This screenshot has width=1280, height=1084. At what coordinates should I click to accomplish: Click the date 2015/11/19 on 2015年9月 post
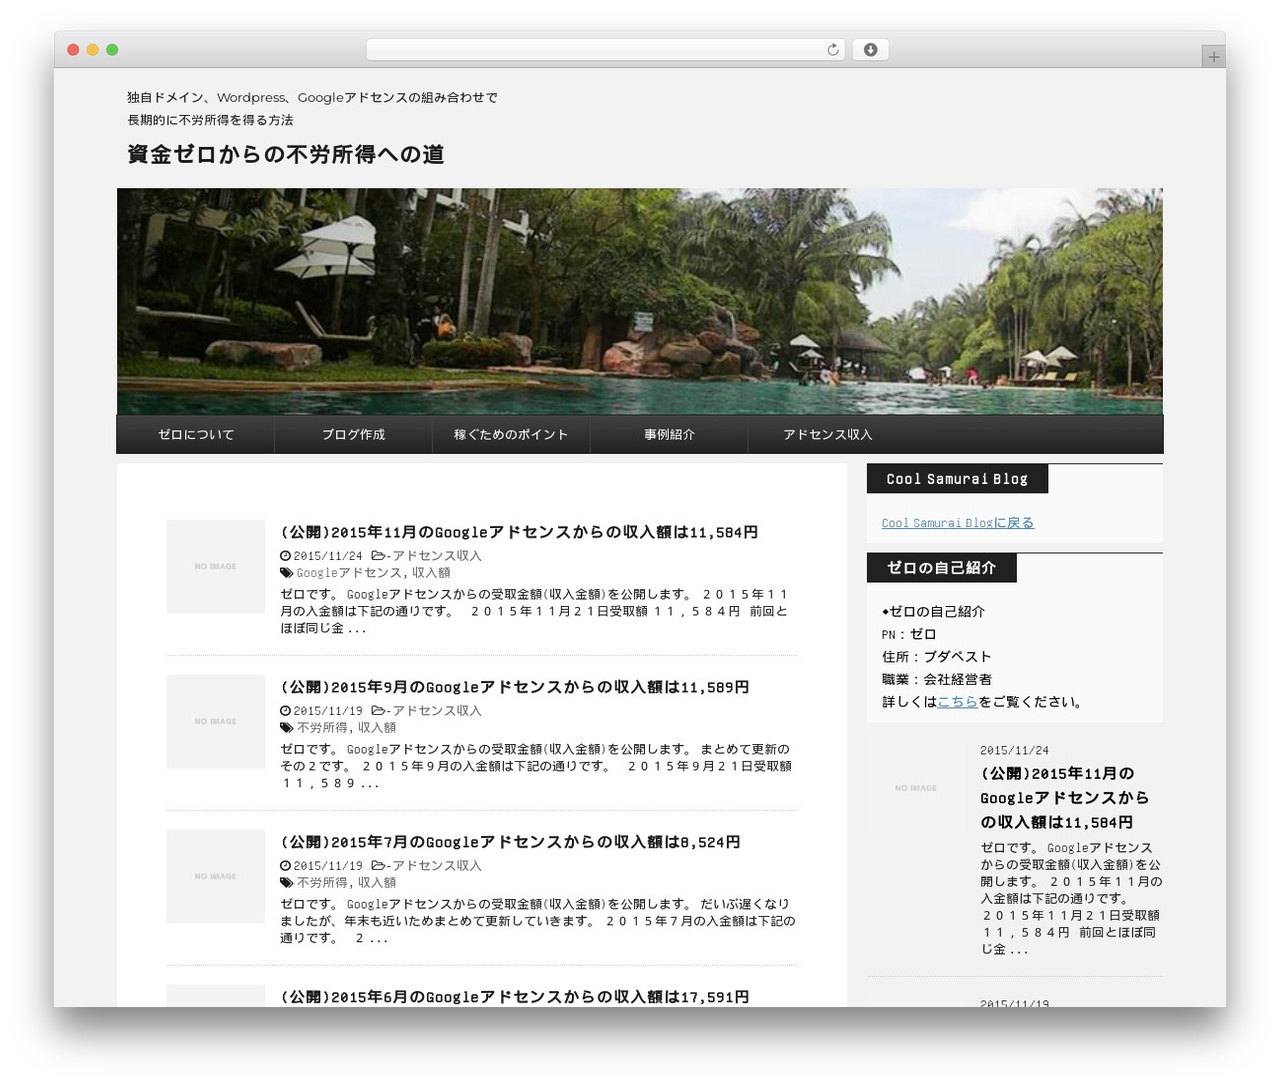tap(328, 711)
